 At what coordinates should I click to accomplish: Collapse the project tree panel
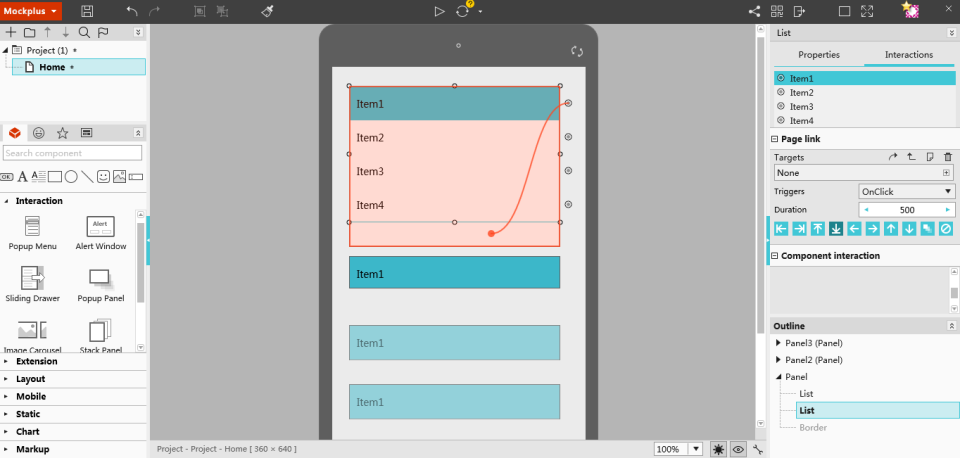(138, 32)
